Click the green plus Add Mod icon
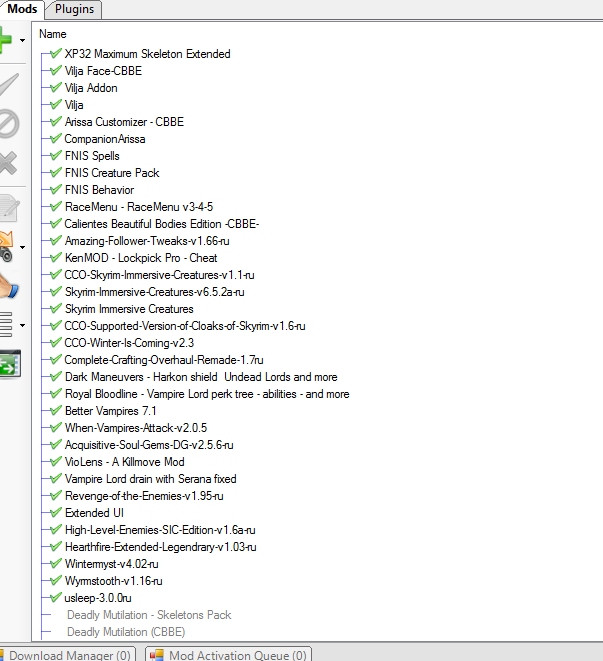This screenshot has height=661, width=603. click(x=6, y=40)
